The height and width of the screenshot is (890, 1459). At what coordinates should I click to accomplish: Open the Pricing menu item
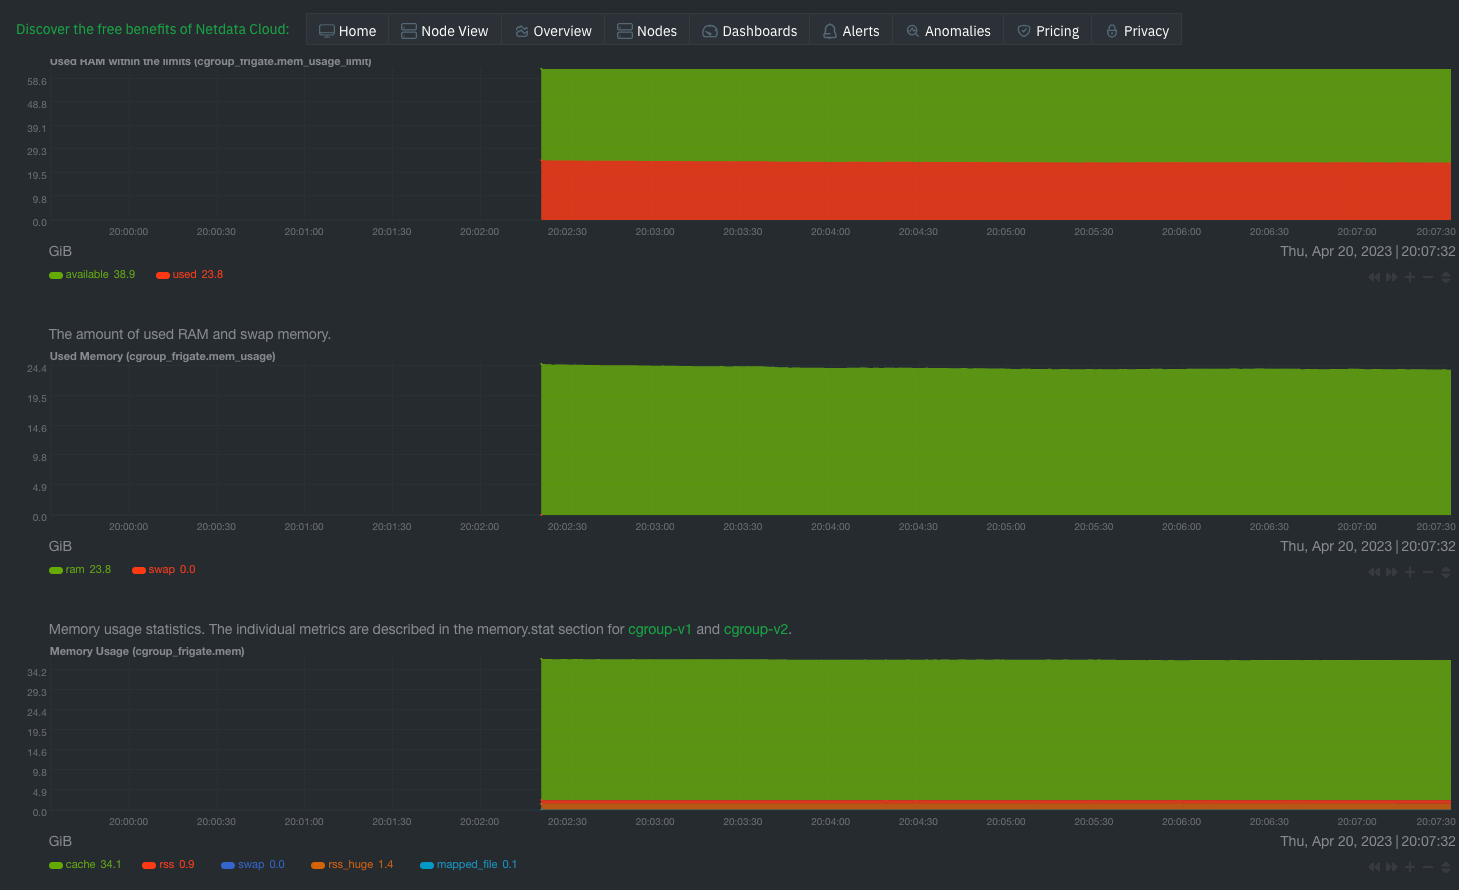(1048, 30)
